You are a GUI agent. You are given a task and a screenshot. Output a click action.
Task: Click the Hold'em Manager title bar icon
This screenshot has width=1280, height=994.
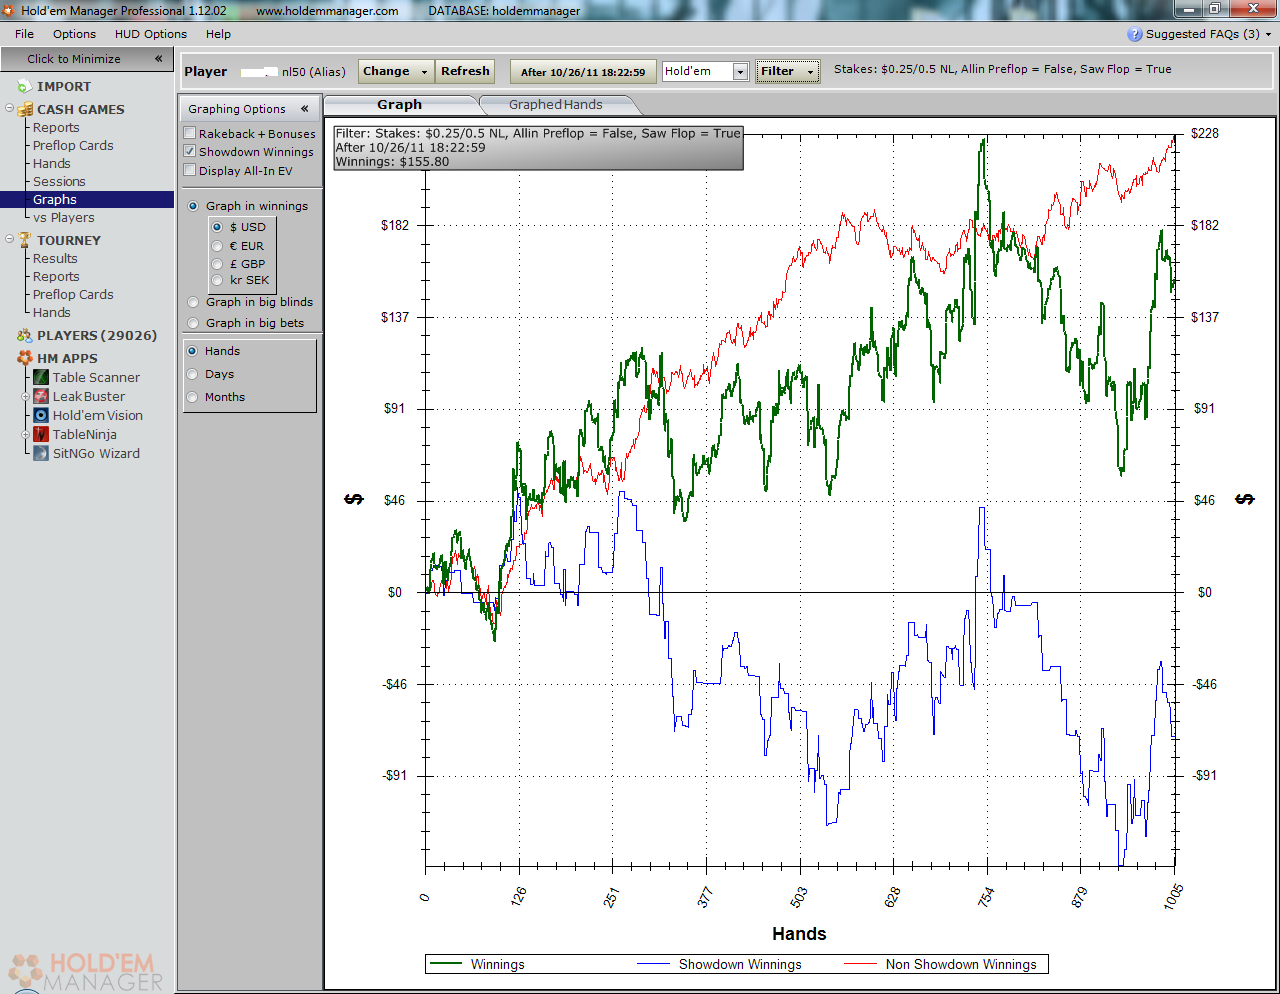point(9,10)
